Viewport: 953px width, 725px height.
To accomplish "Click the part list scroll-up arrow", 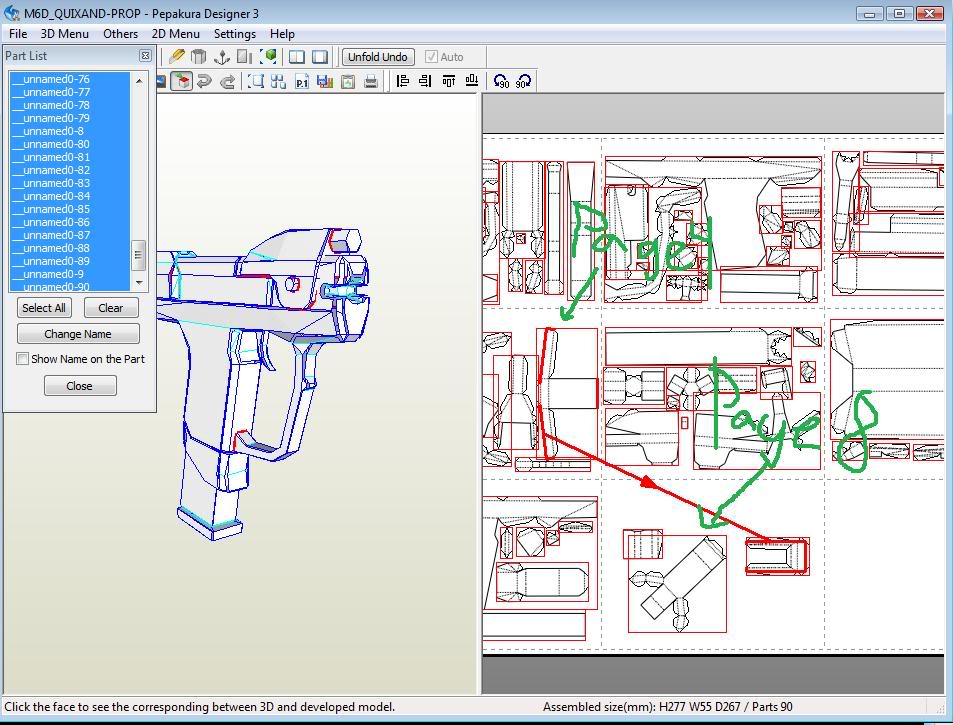I will click(139, 80).
